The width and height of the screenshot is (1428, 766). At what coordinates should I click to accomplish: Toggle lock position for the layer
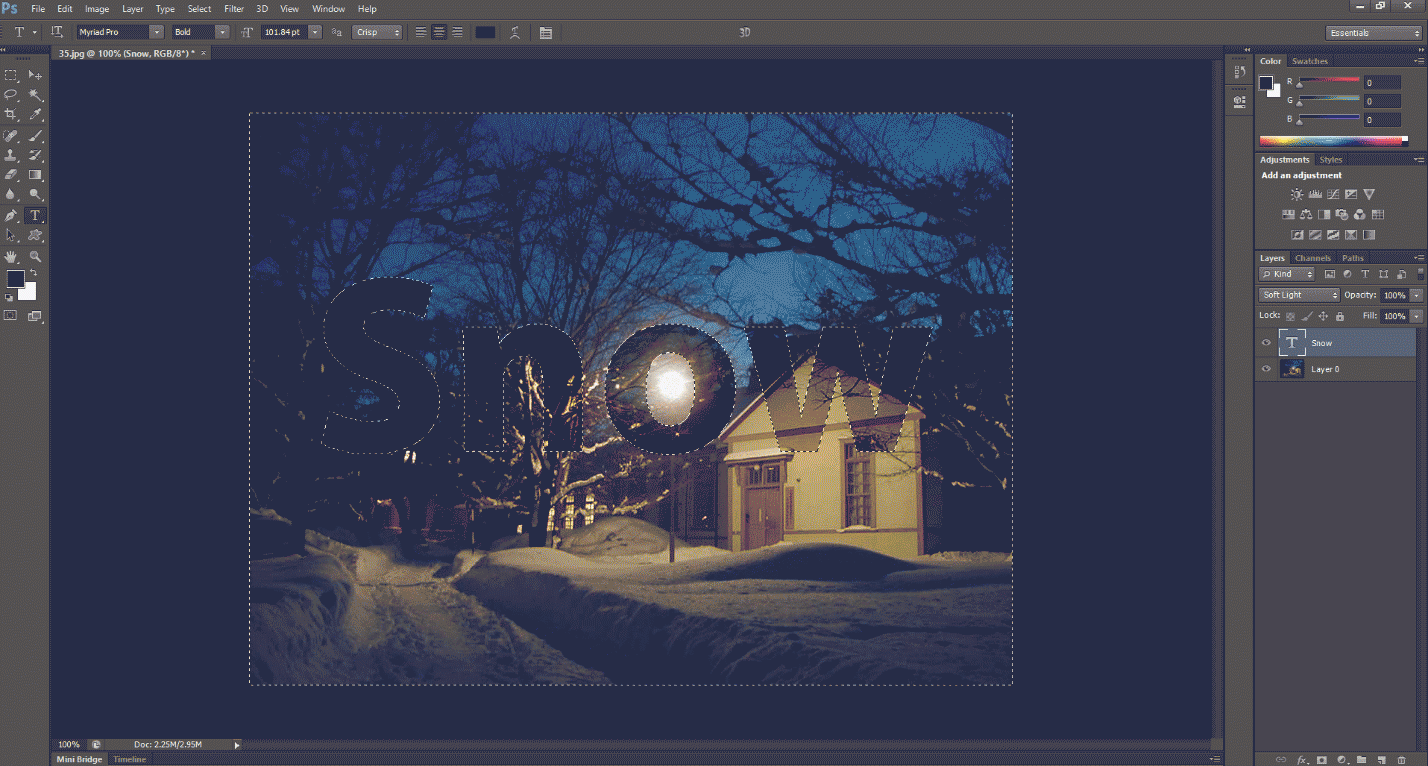pos(1323,316)
